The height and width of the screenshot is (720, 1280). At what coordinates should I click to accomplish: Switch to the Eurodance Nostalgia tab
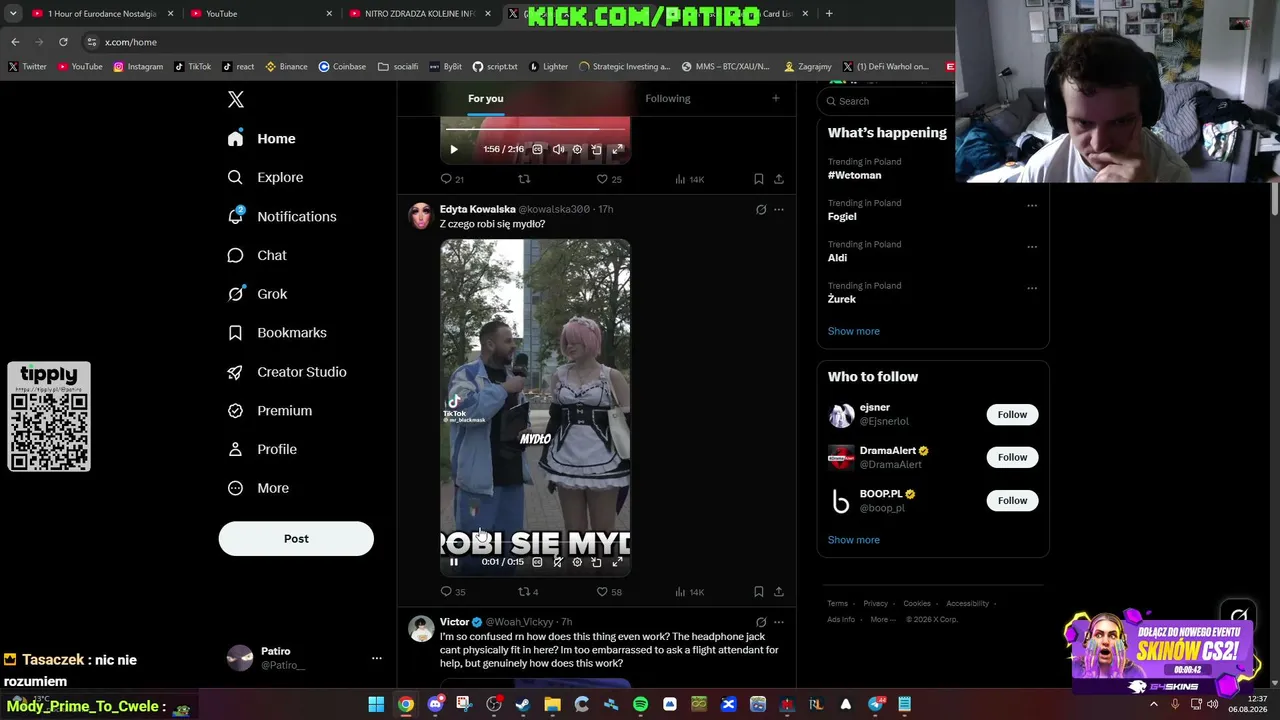coord(103,14)
